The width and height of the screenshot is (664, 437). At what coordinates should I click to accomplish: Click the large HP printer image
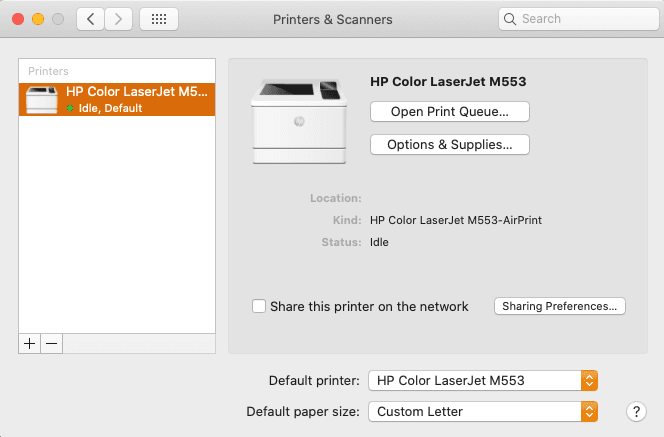tap(298, 120)
